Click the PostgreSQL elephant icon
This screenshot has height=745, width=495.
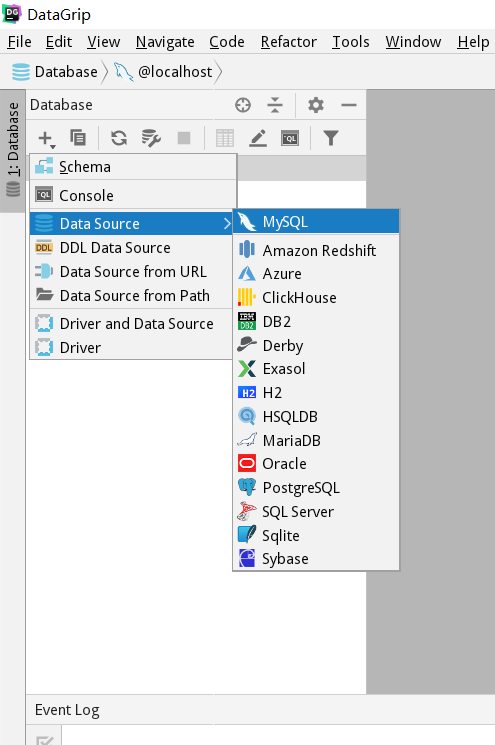tap(247, 487)
